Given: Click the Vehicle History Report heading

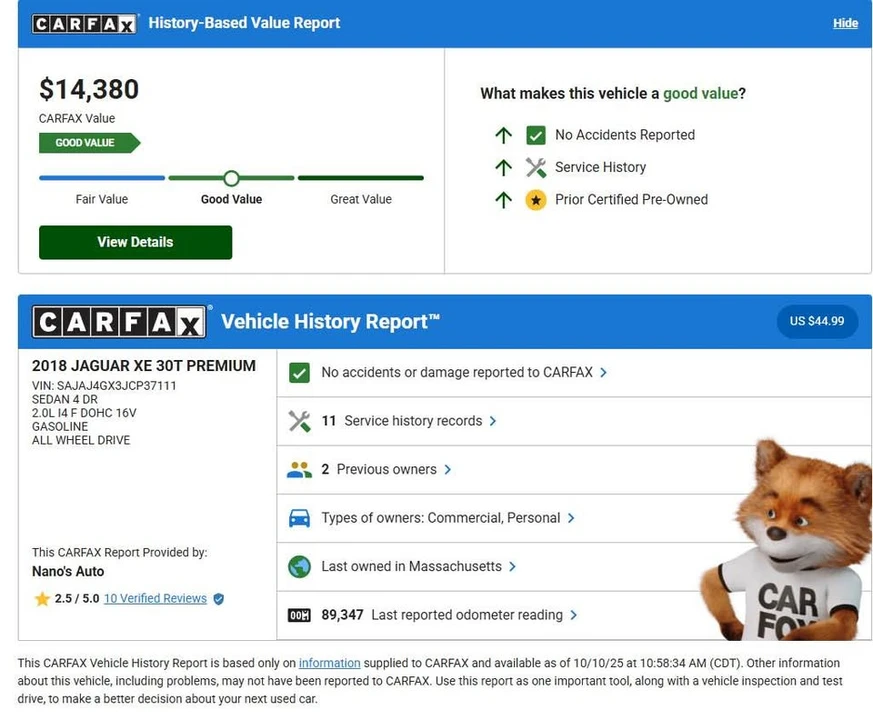Looking at the screenshot, I should 330,322.
